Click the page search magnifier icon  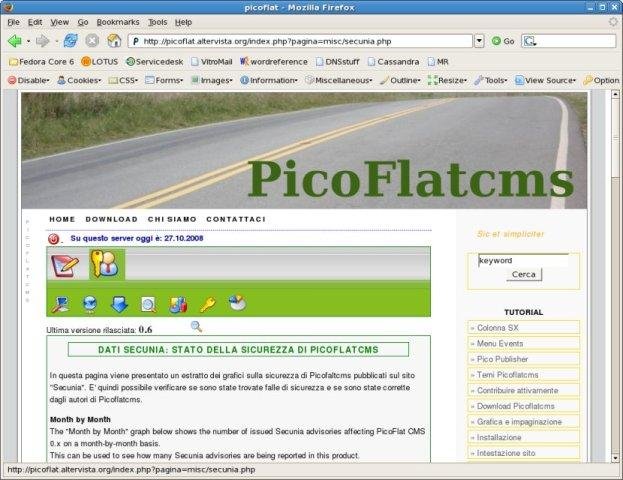click(149, 305)
